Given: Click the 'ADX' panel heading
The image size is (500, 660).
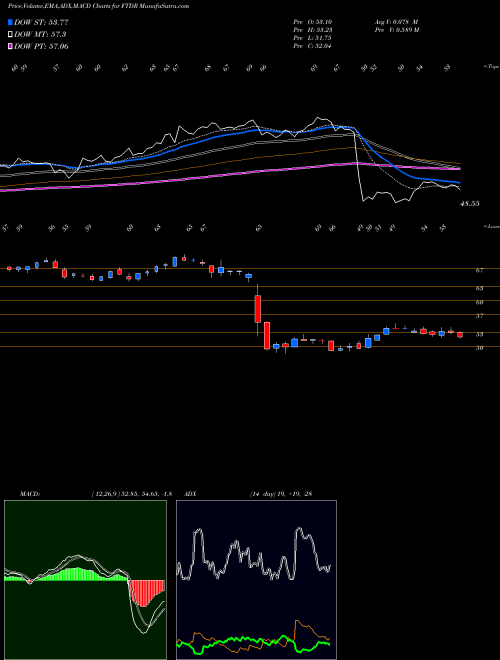Looking at the screenshot, I should tap(191, 494).
